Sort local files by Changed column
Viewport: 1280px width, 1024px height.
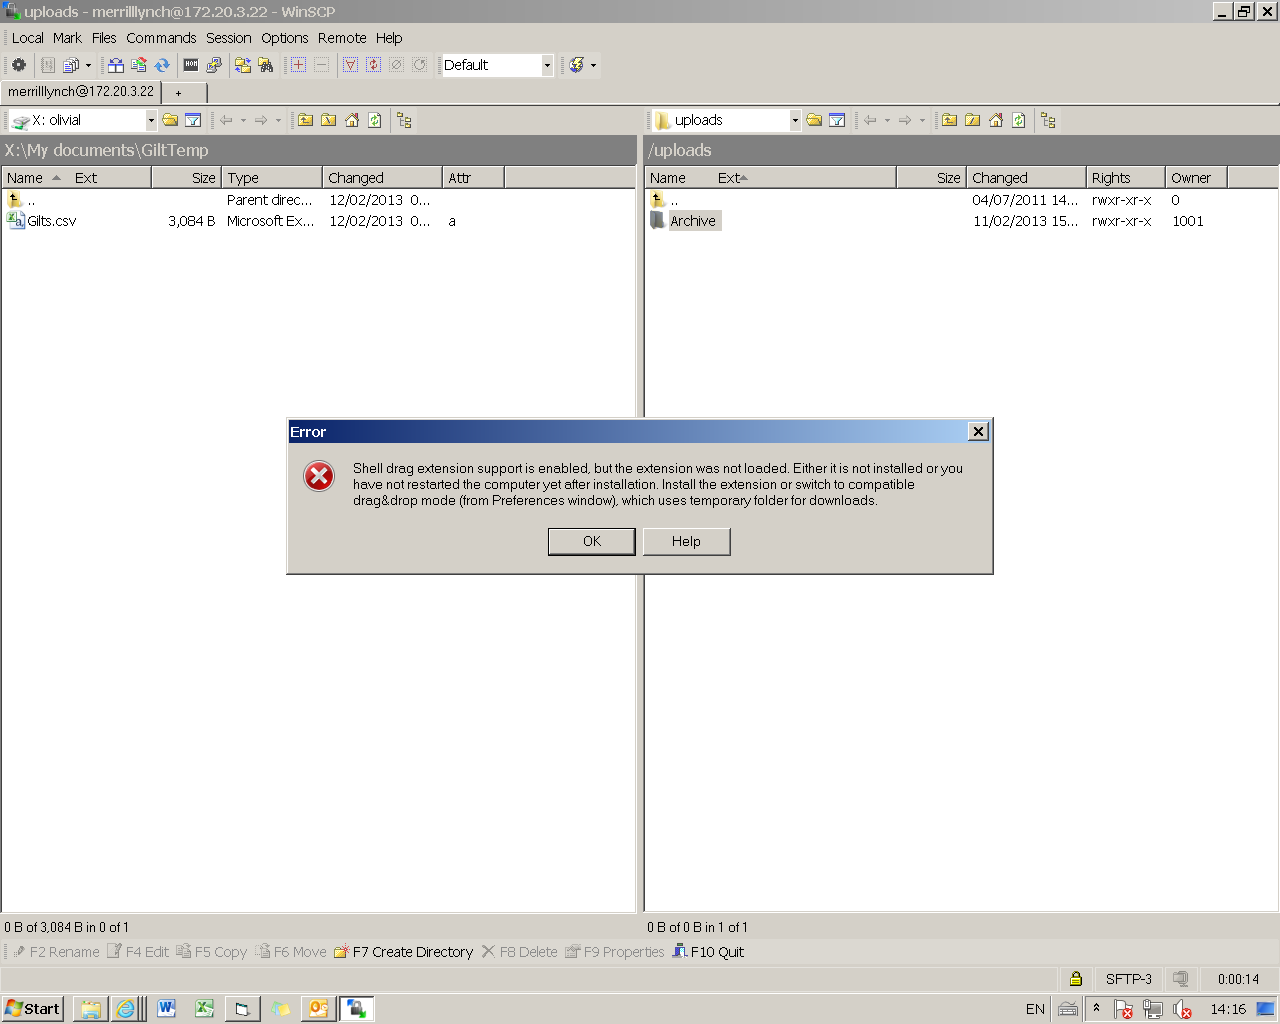click(x=381, y=178)
